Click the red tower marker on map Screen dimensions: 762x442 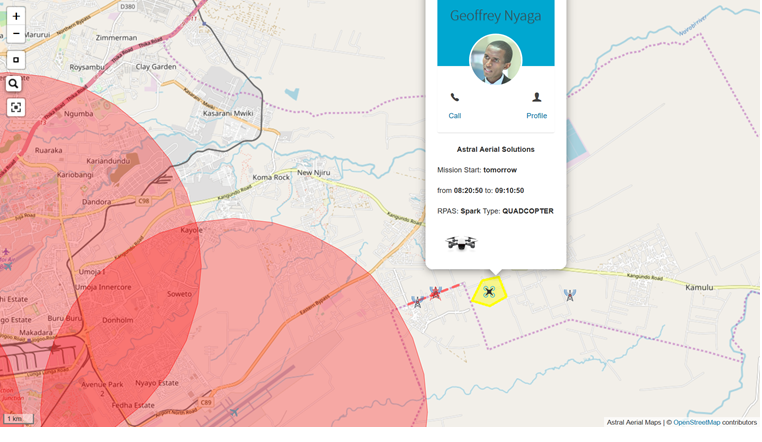click(435, 293)
